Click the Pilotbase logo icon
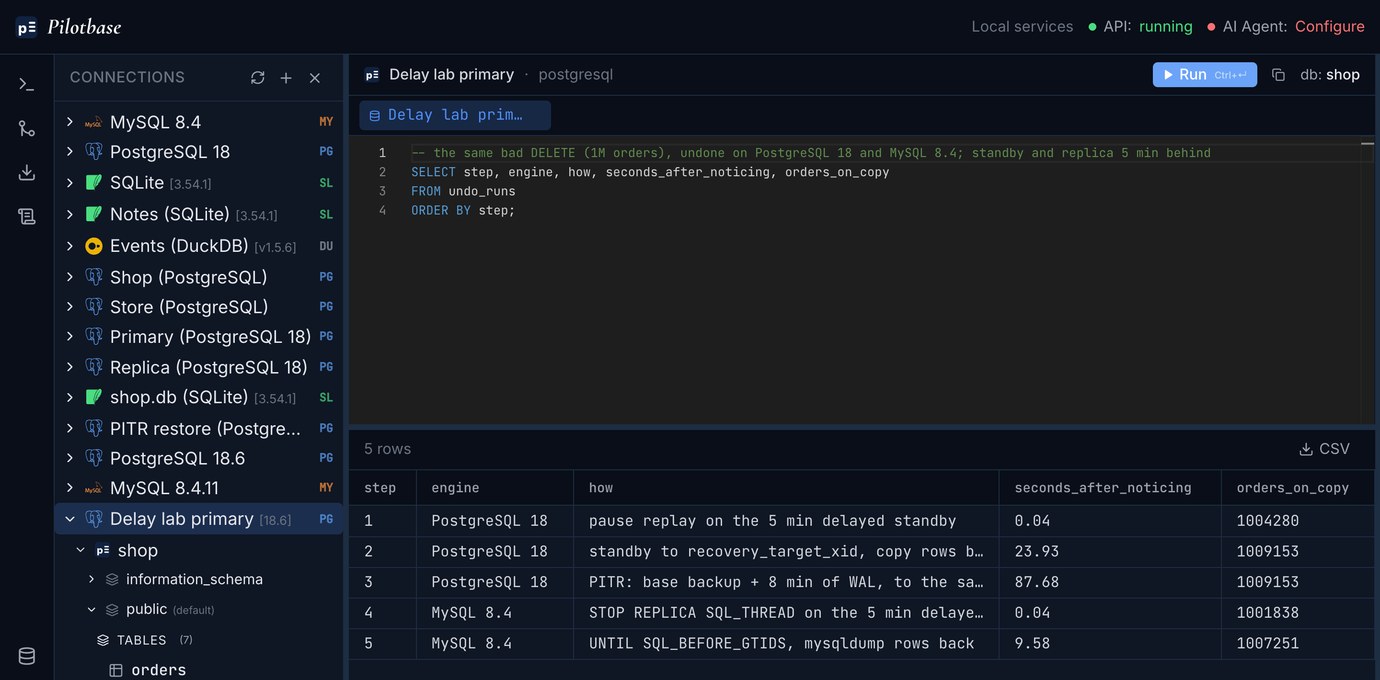This screenshot has height=680, width=1380. pos(27,27)
